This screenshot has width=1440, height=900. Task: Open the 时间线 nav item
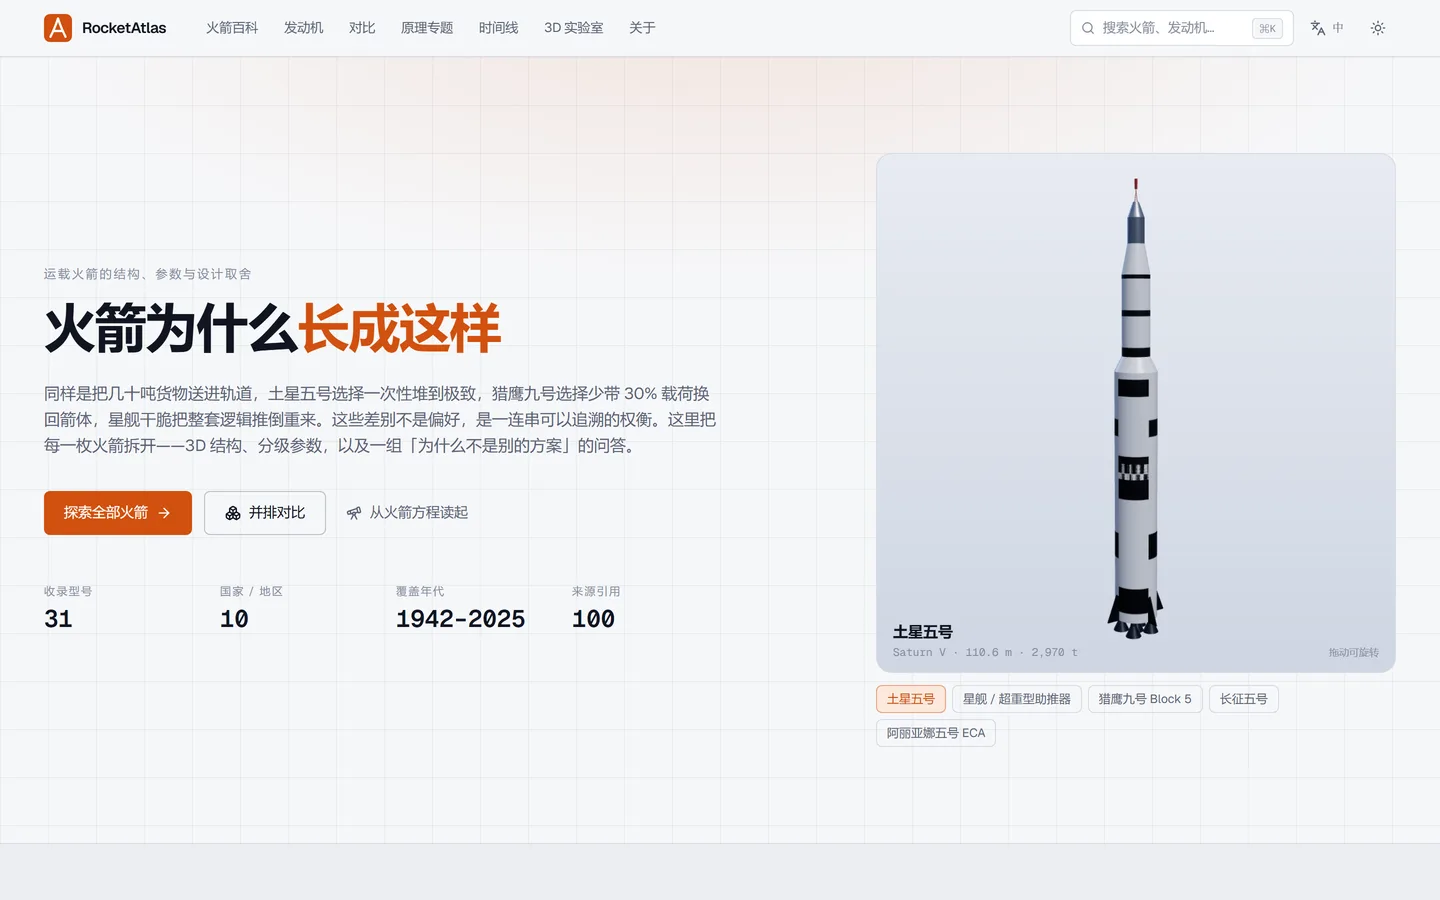tap(498, 28)
